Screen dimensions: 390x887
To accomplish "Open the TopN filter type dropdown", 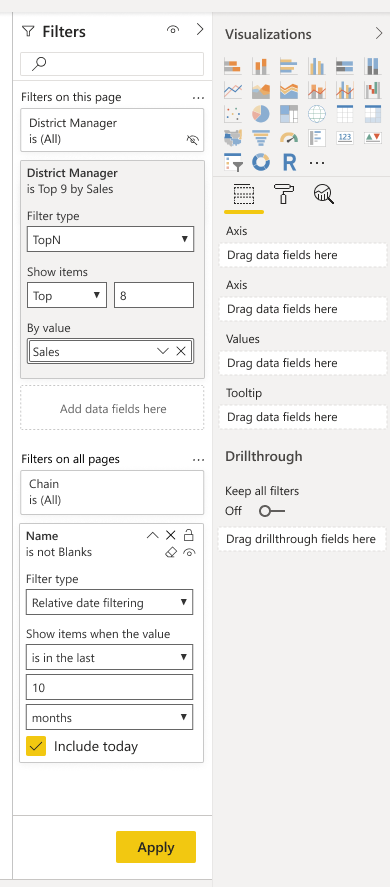I will pyautogui.click(x=110, y=239).
